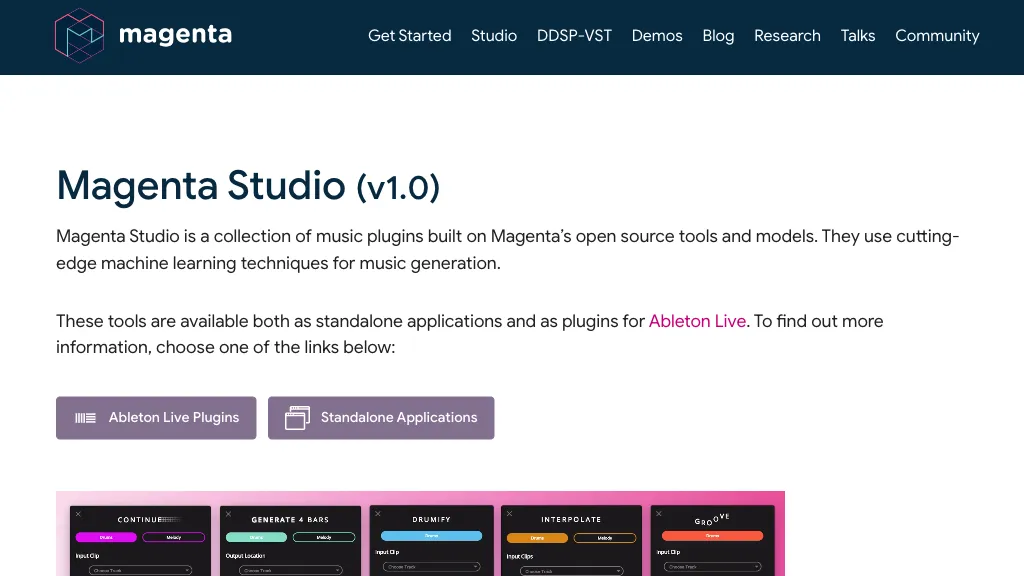Click the Magenta logo icon
Screen dimensions: 1024x576
coord(80,36)
